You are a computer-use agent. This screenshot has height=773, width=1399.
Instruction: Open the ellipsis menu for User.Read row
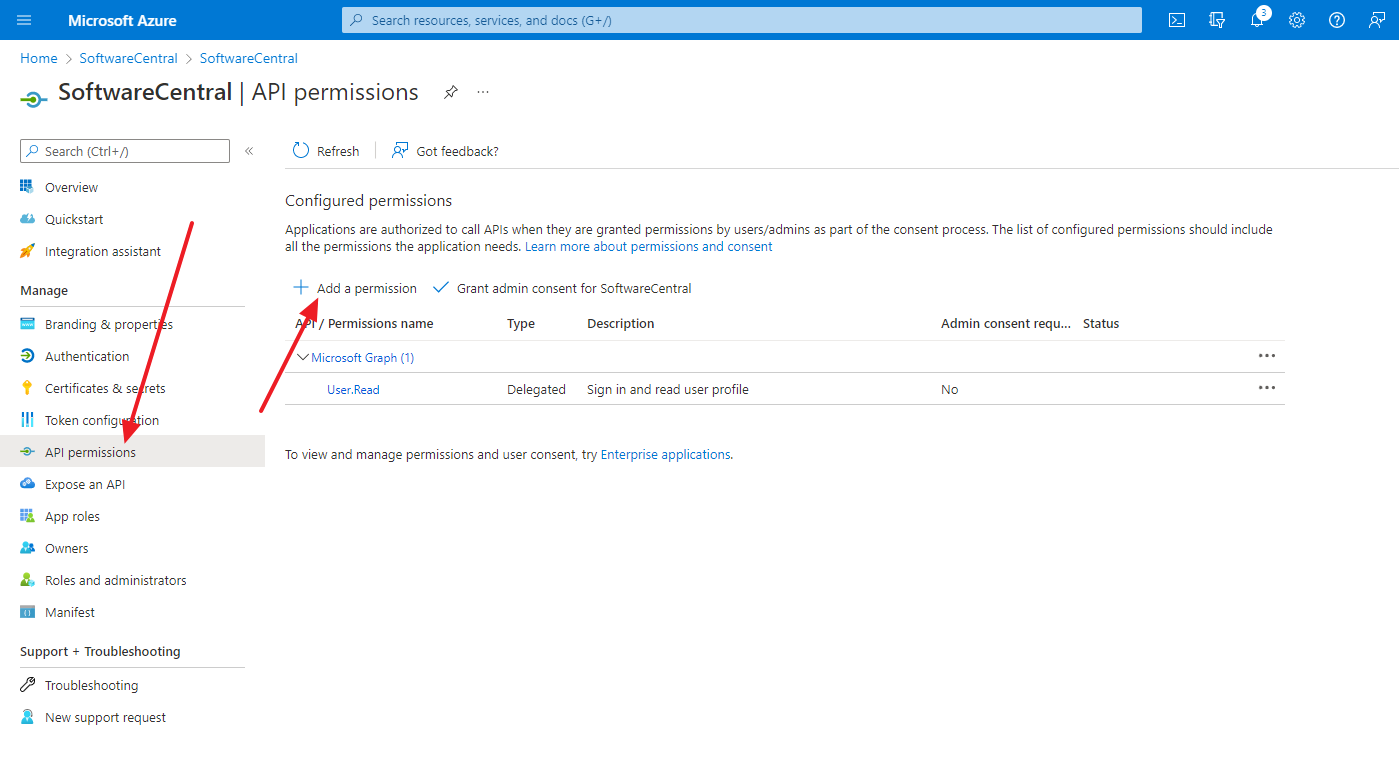pos(1267,388)
